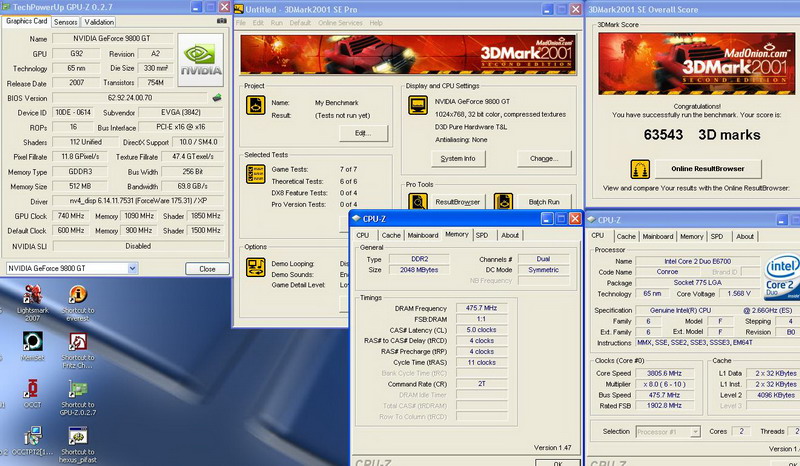Open the Default menu in 3DMark2001
800x466 pixels.
click(x=300, y=23)
